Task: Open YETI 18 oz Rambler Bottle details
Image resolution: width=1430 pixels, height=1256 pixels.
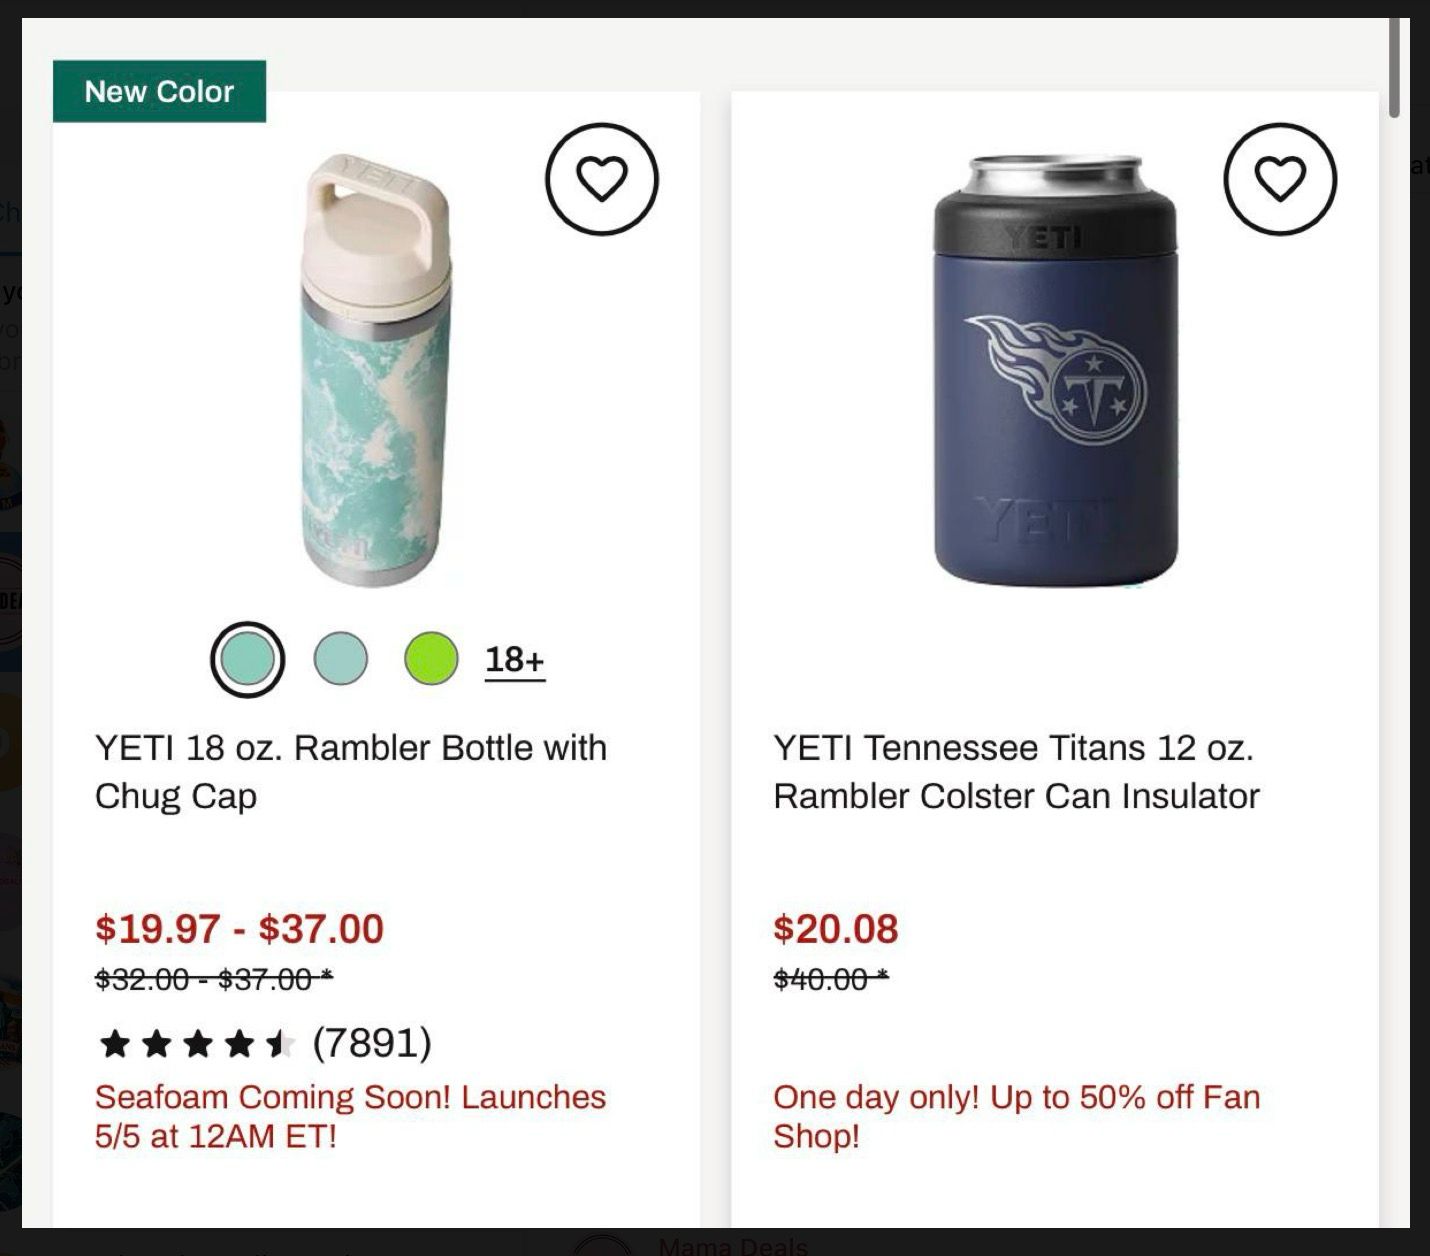Action: tap(350, 771)
